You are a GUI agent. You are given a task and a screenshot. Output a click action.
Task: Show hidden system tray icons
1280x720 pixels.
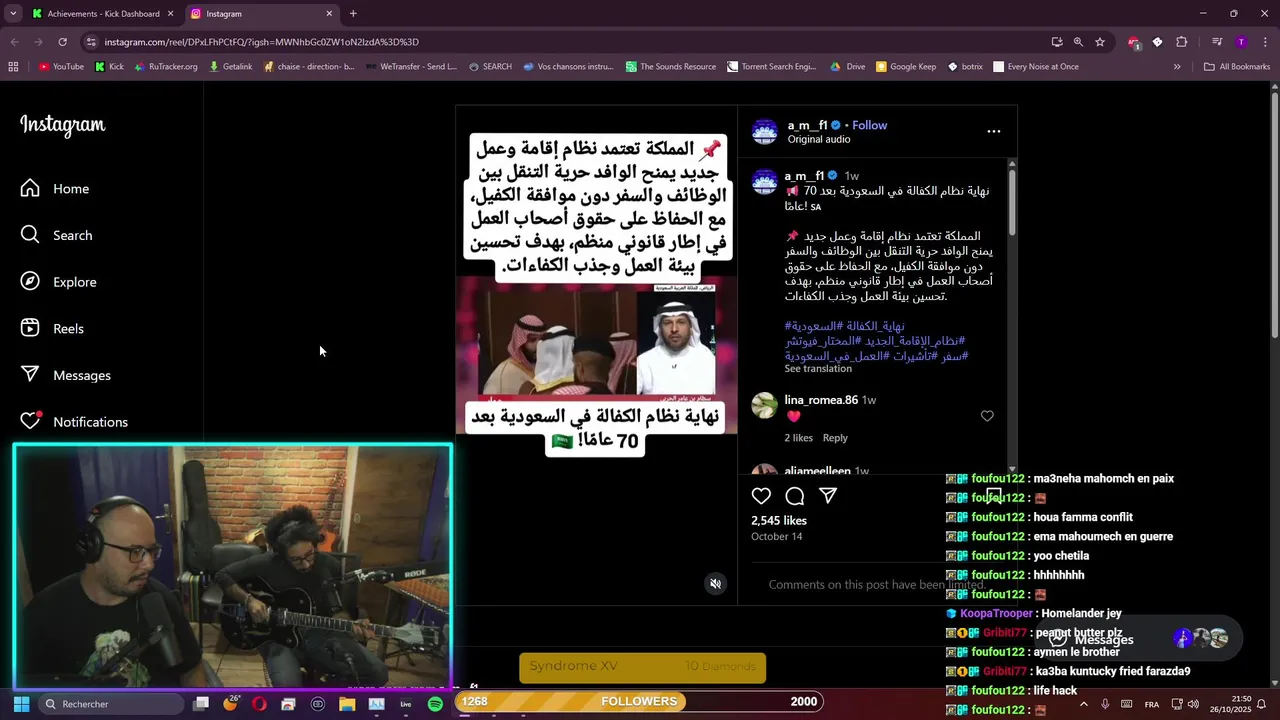pyautogui.click(x=1083, y=704)
